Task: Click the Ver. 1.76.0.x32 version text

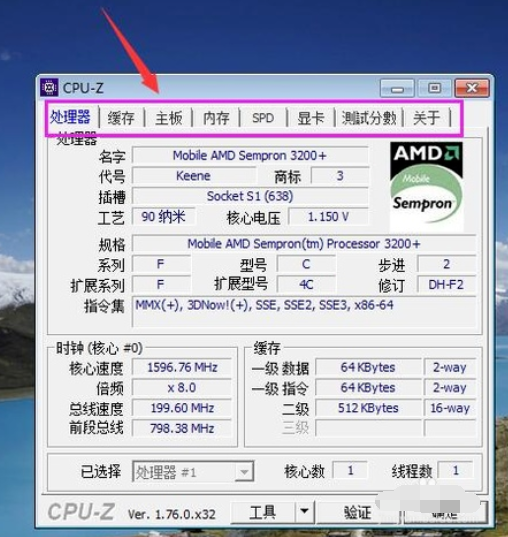Action: click(172, 514)
